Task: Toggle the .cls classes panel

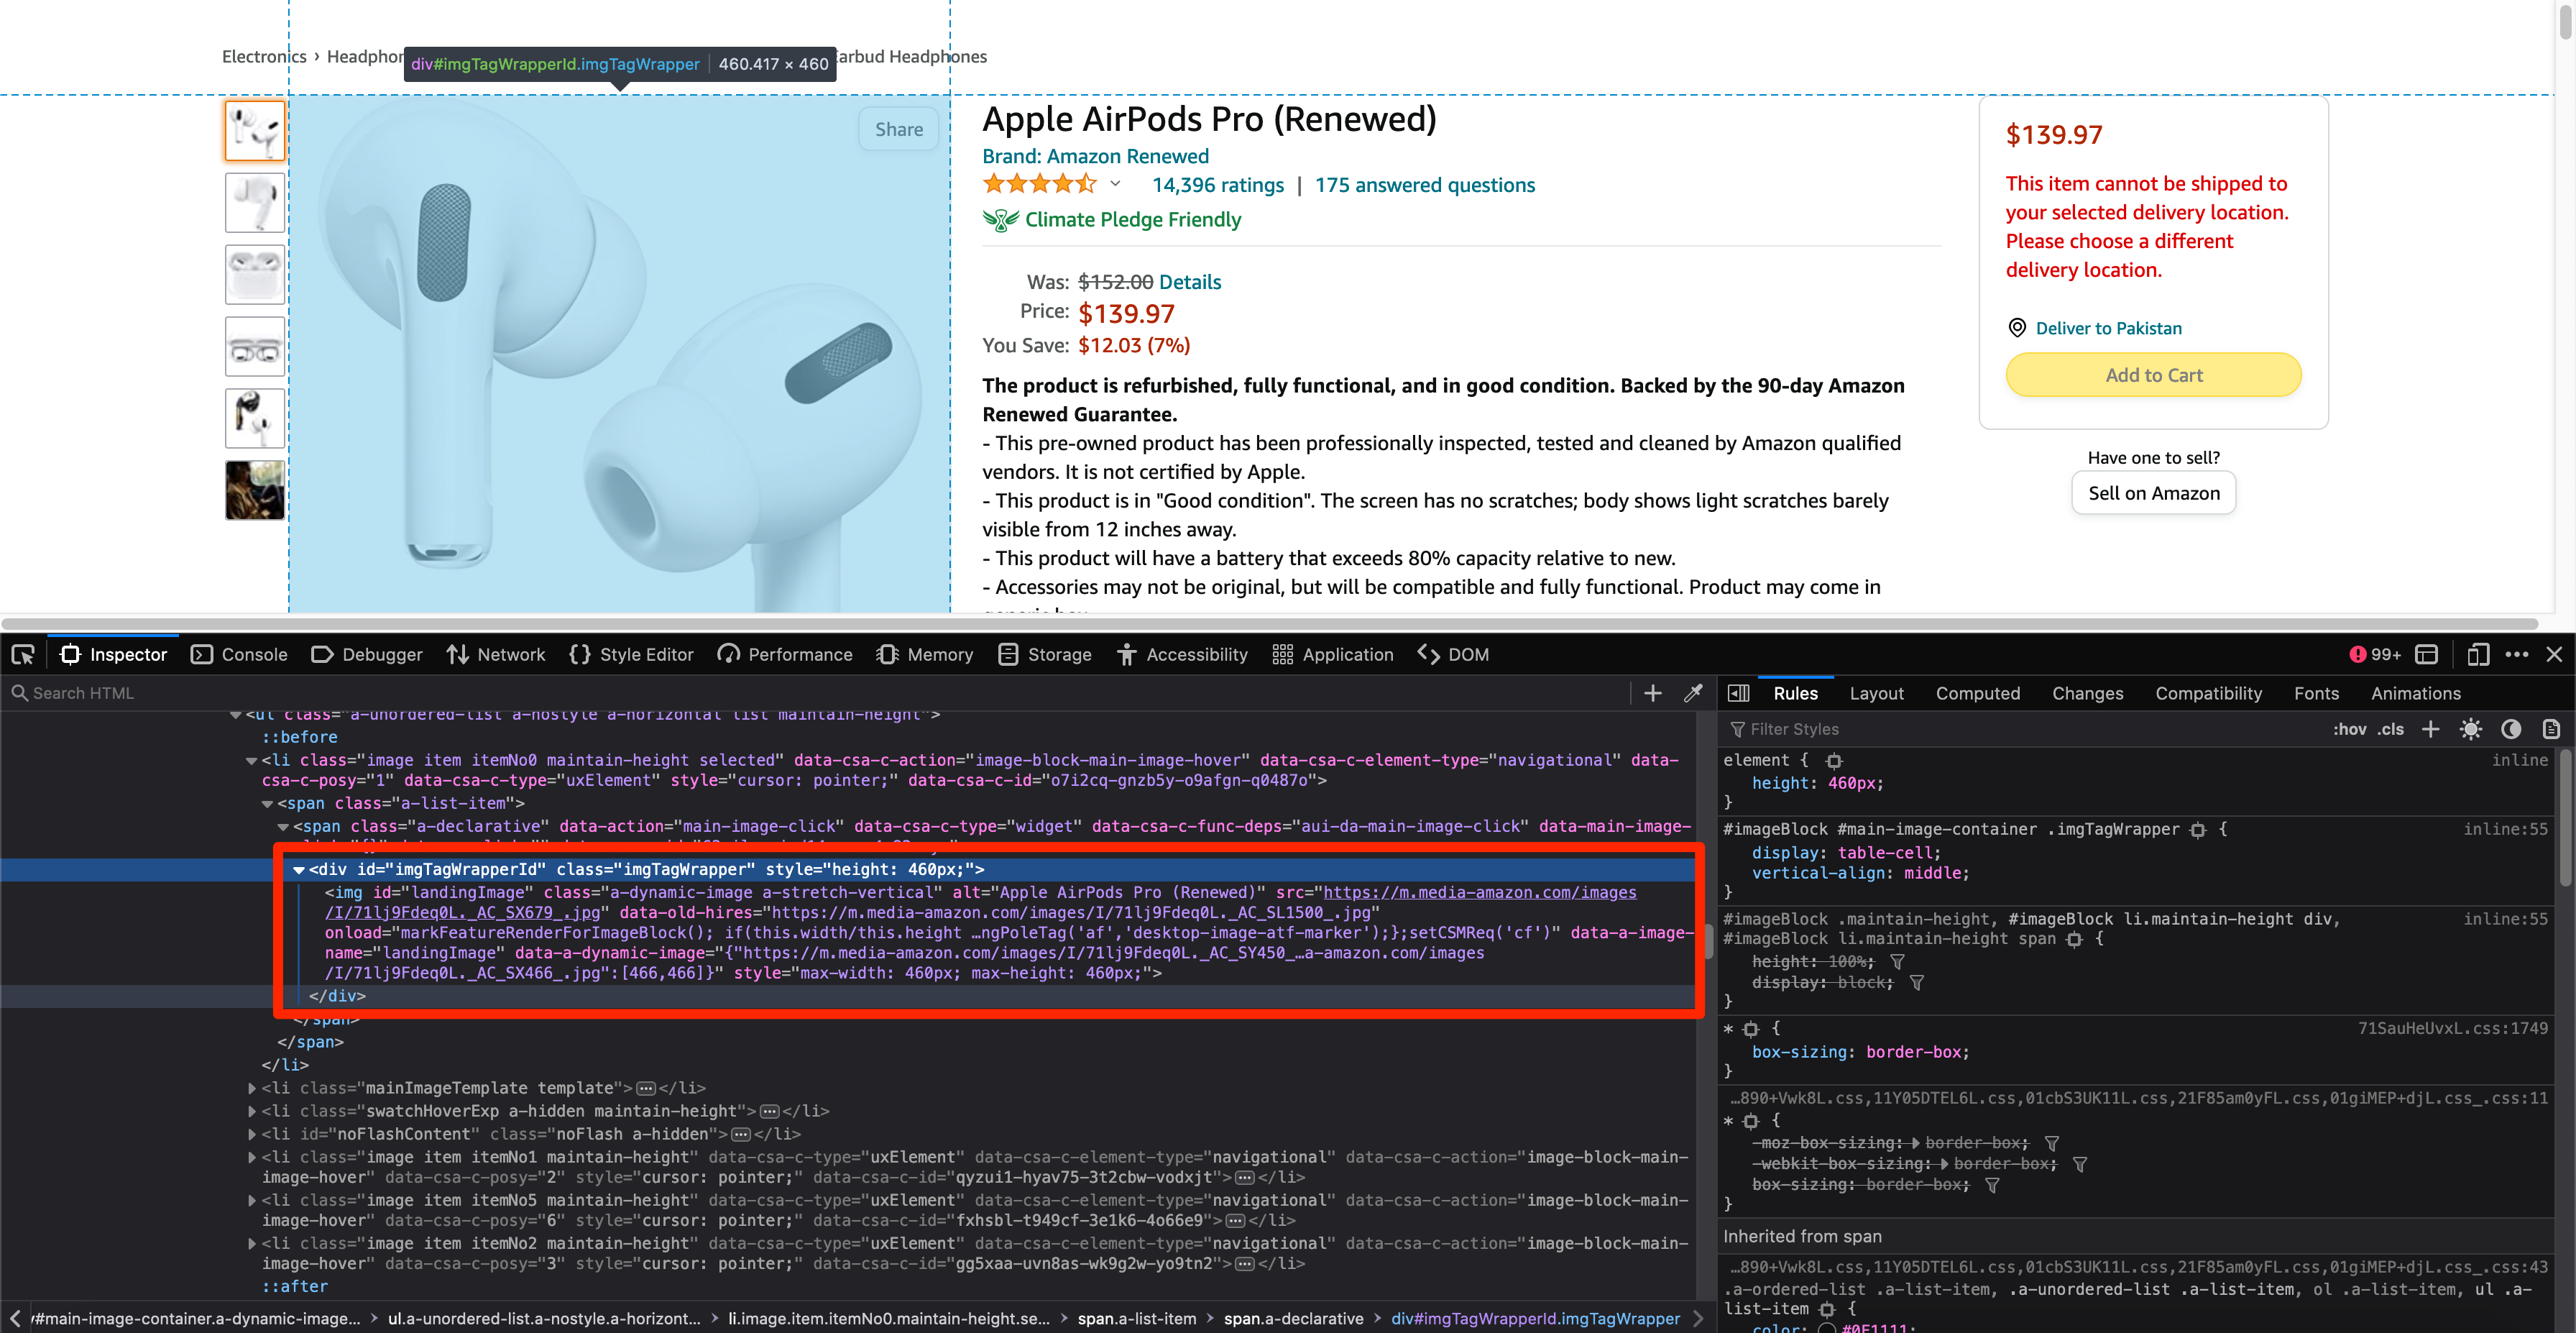Action: [x=2391, y=729]
